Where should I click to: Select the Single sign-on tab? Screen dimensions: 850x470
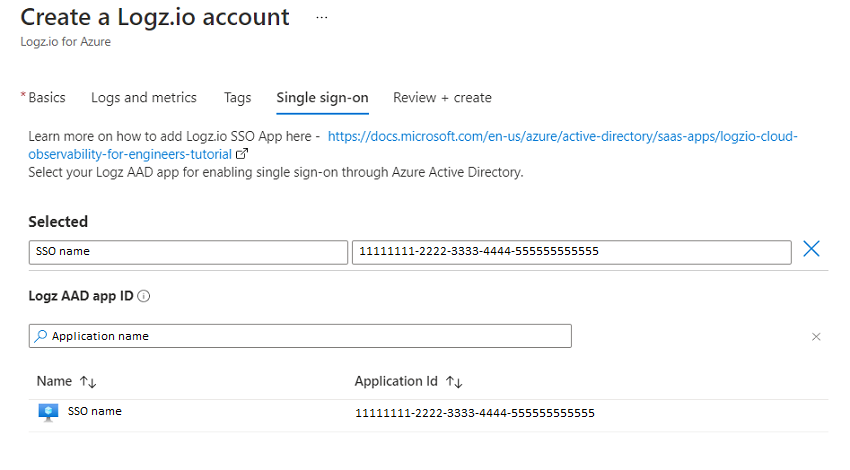click(322, 98)
